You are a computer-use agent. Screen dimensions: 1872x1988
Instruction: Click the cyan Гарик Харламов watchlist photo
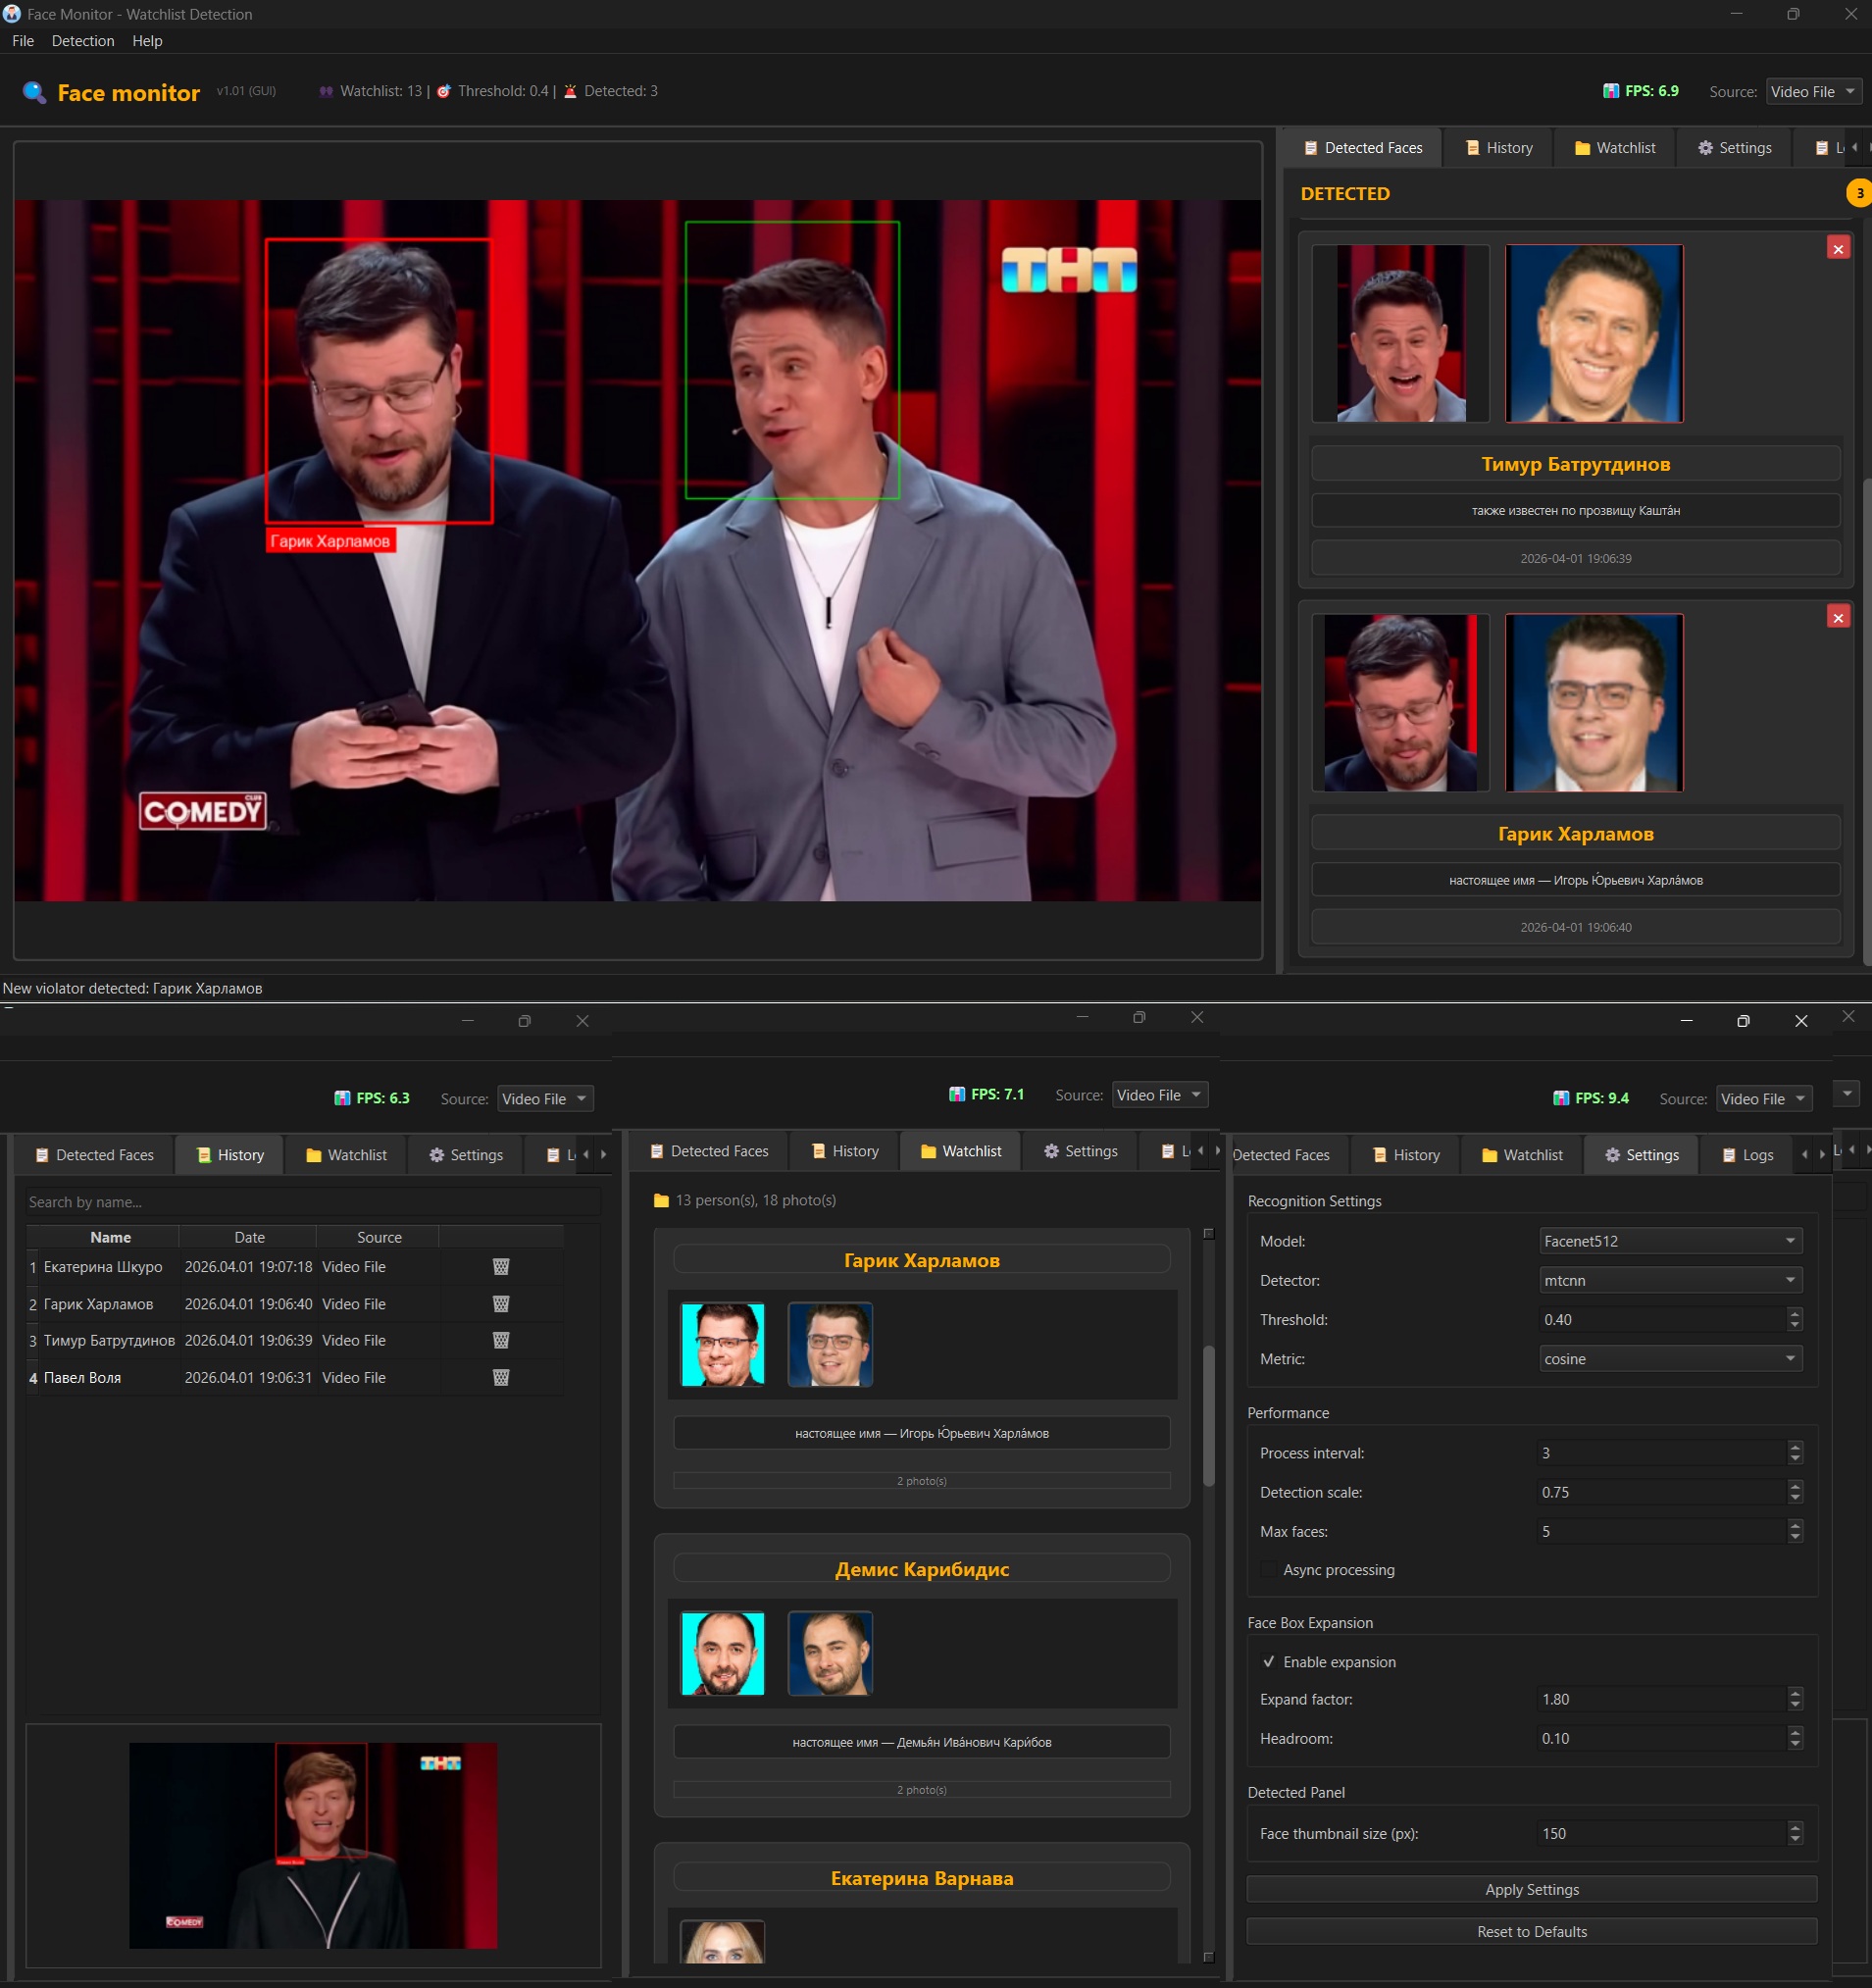722,1344
